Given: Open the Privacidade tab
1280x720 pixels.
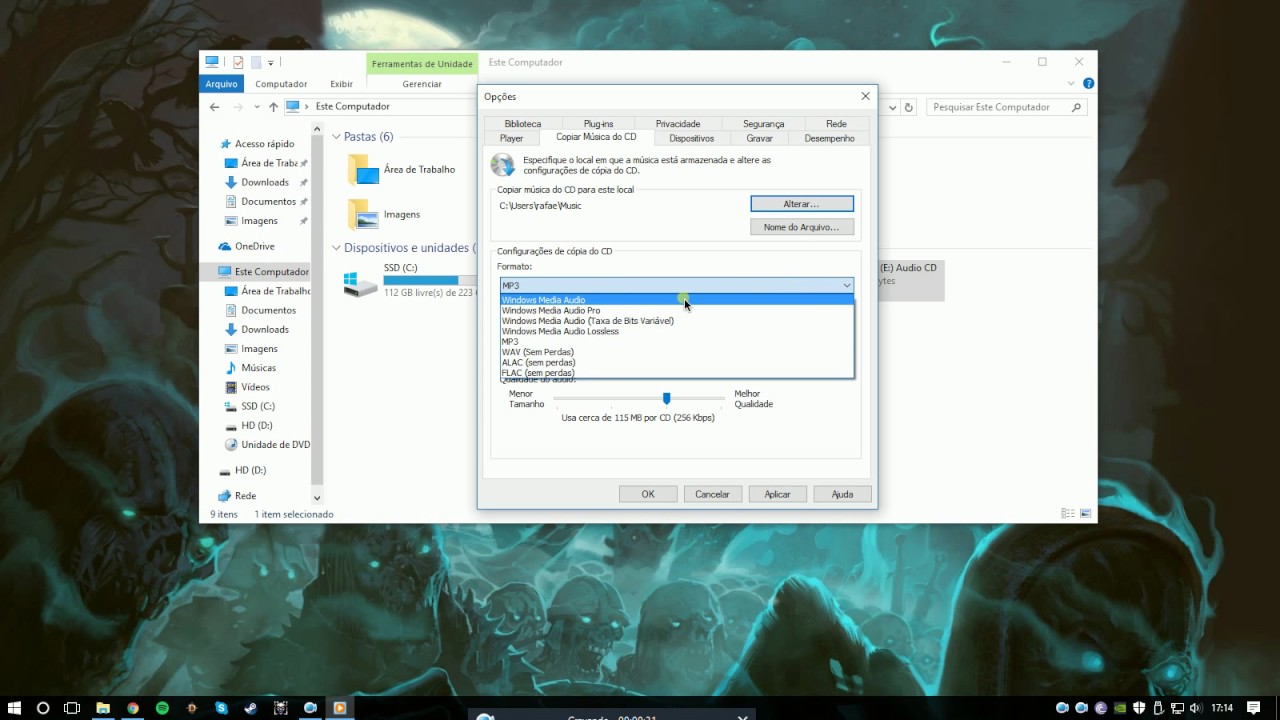Looking at the screenshot, I should 678,124.
